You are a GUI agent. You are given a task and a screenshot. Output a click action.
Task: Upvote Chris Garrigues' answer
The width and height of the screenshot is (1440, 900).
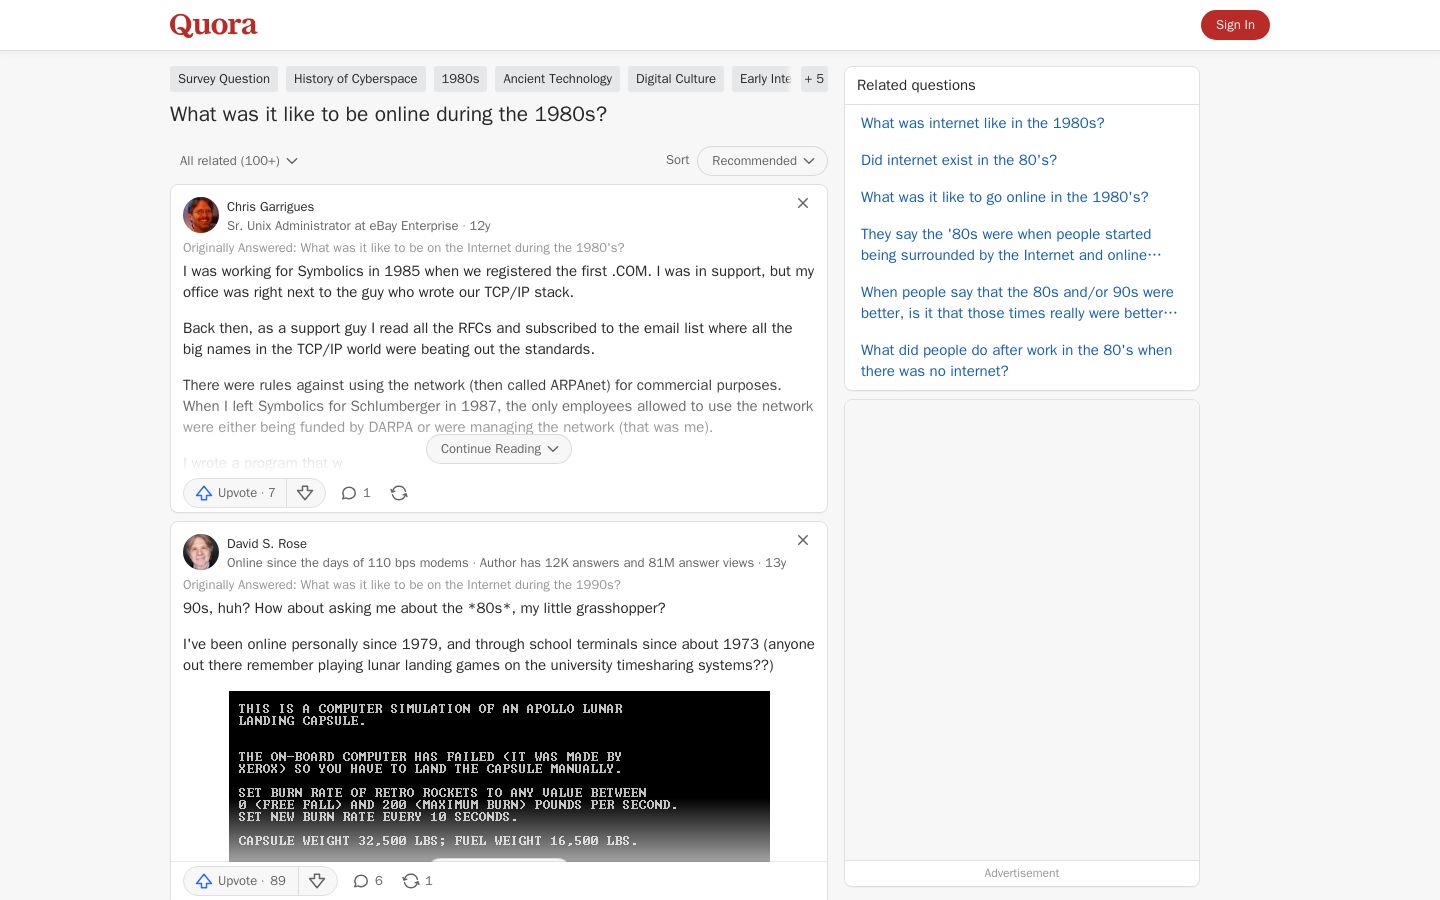tap(235, 493)
